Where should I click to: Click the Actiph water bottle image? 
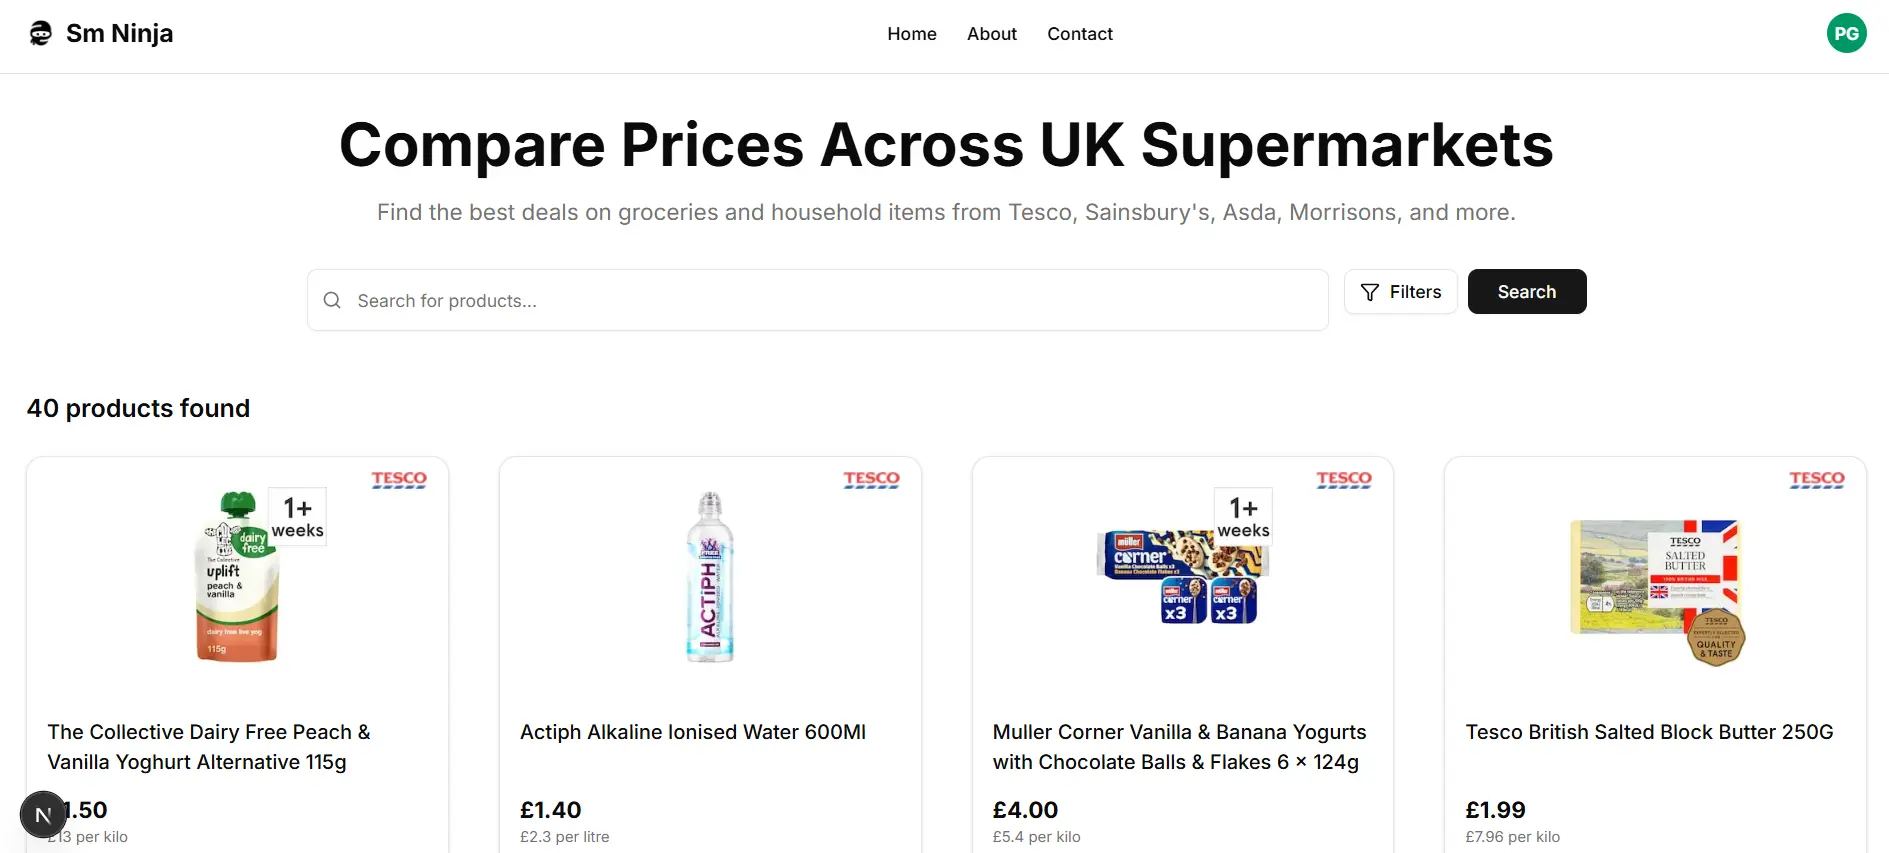click(x=709, y=577)
